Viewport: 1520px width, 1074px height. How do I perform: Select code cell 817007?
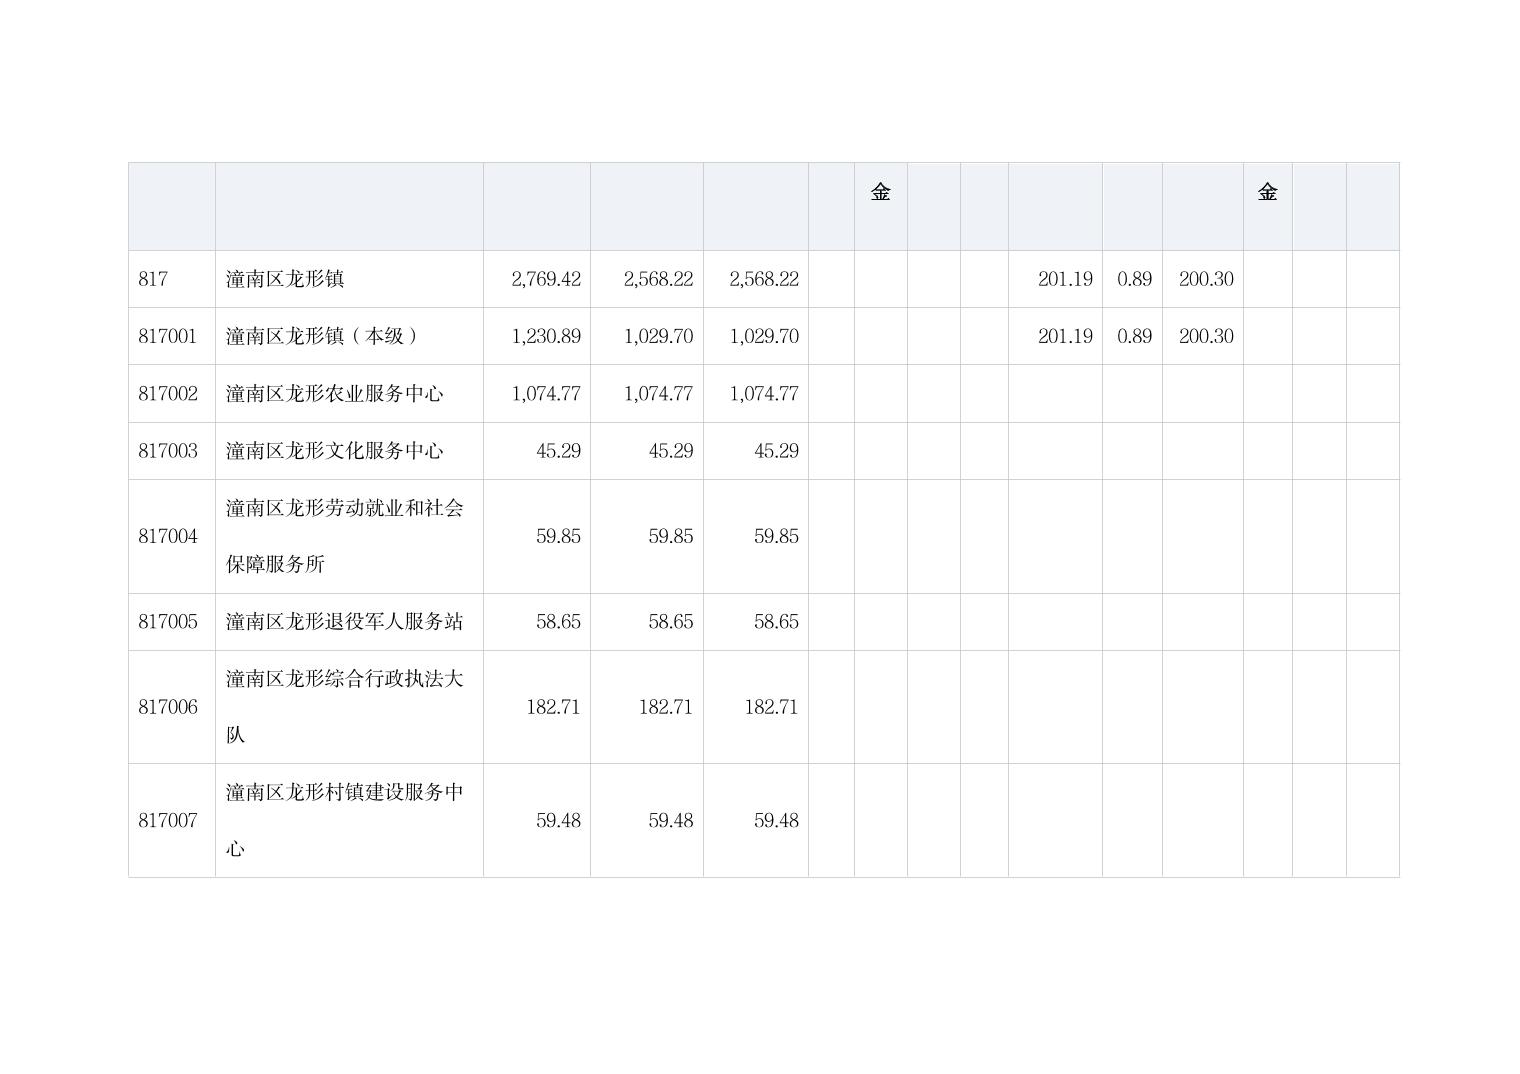point(168,820)
